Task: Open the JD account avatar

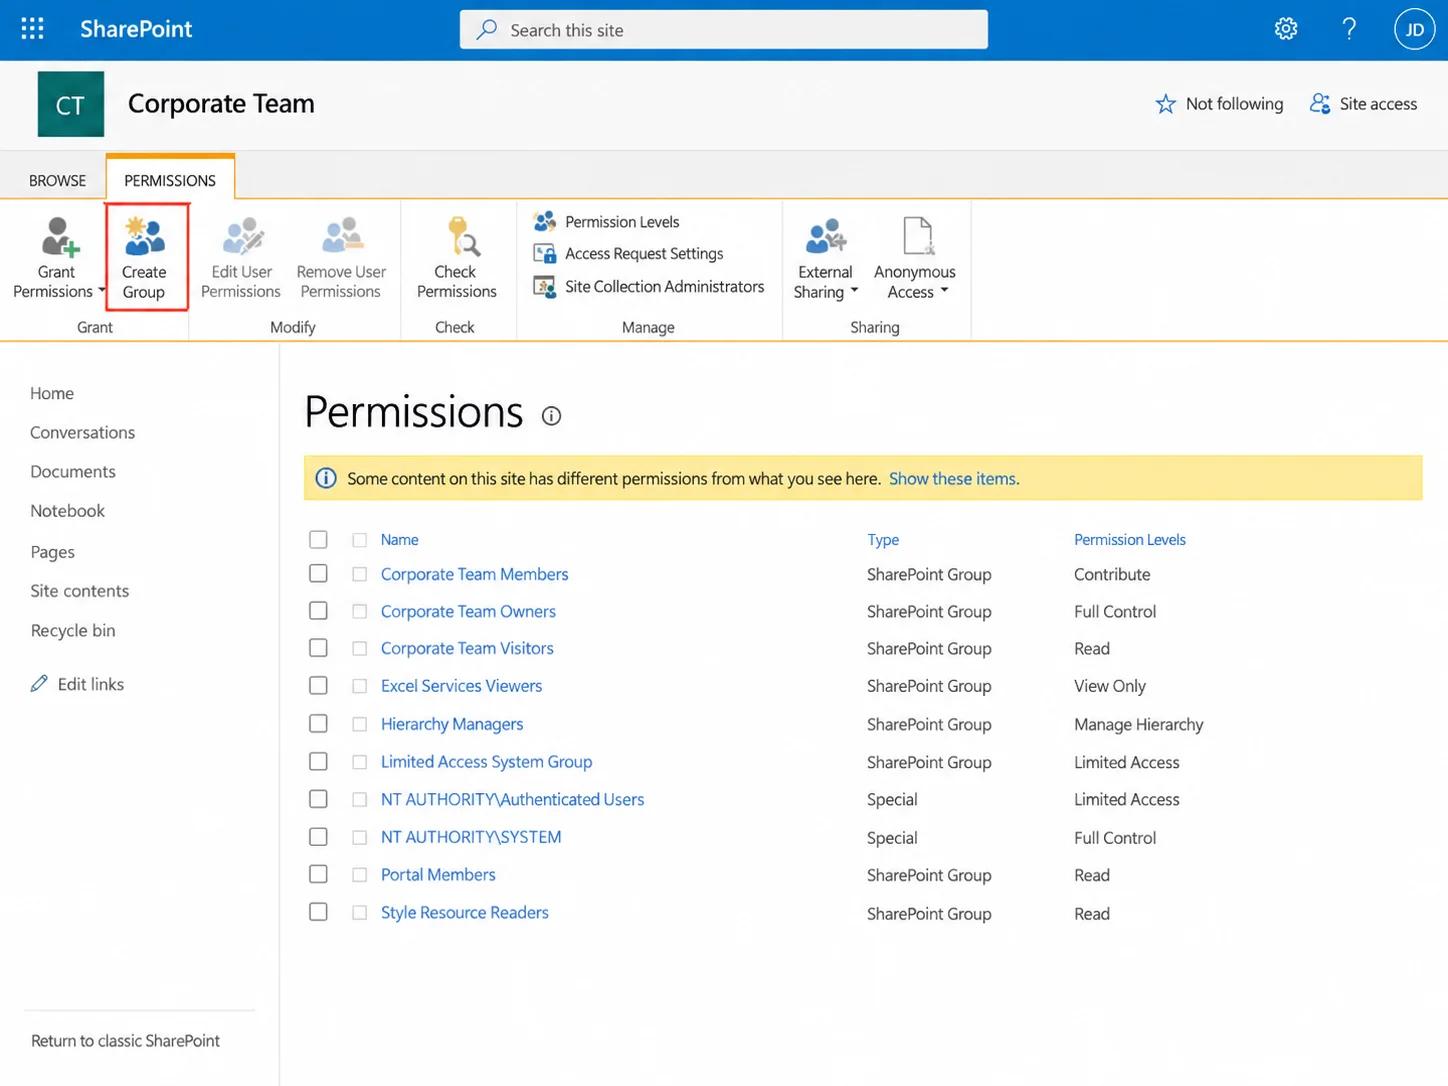Action: pos(1414,29)
